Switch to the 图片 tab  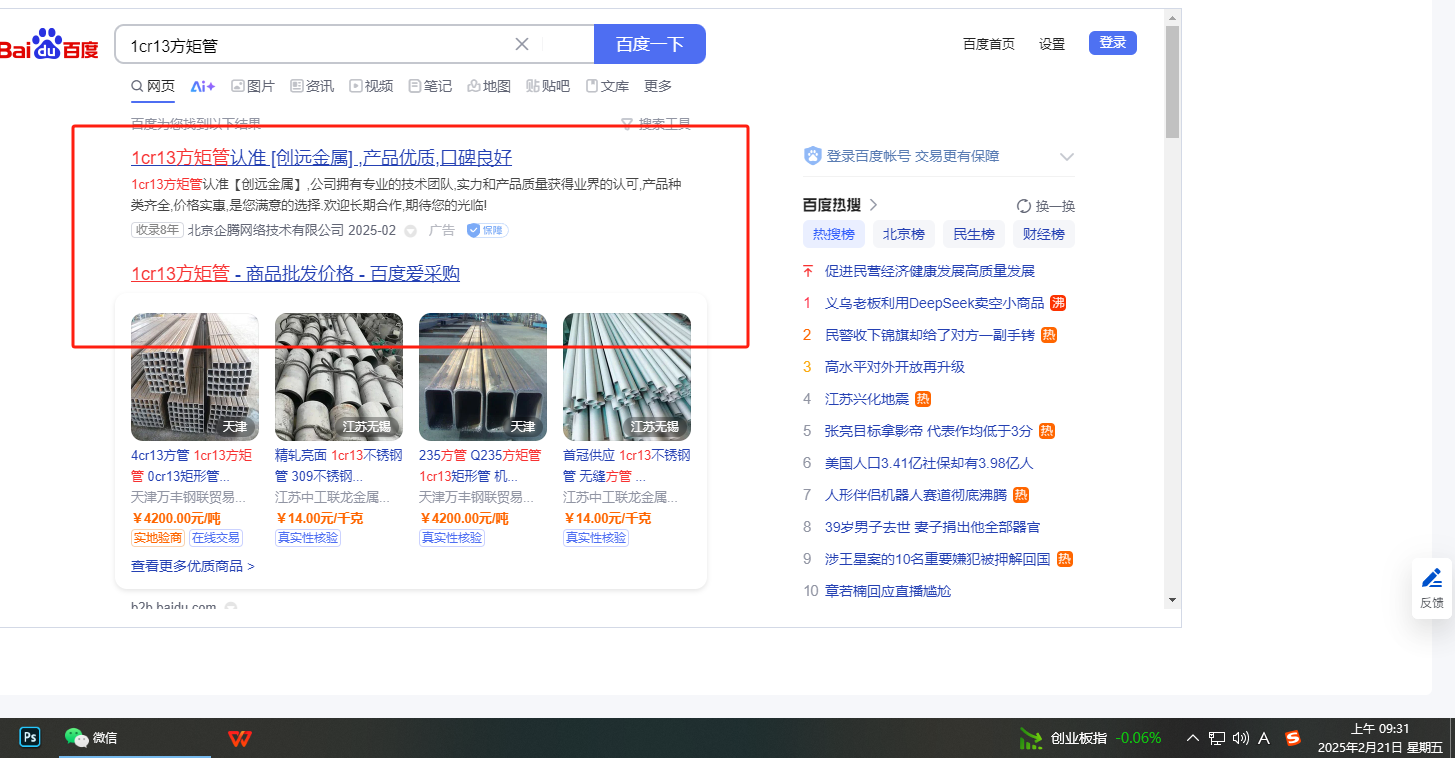click(252, 86)
